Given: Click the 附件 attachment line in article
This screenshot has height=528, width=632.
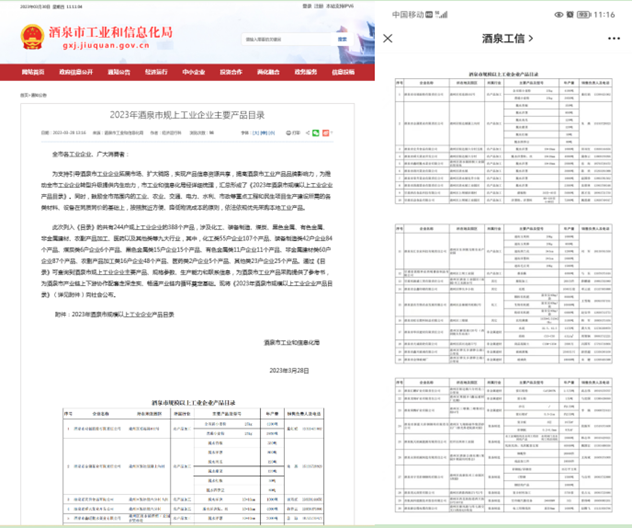Looking at the screenshot, I should [114, 314].
